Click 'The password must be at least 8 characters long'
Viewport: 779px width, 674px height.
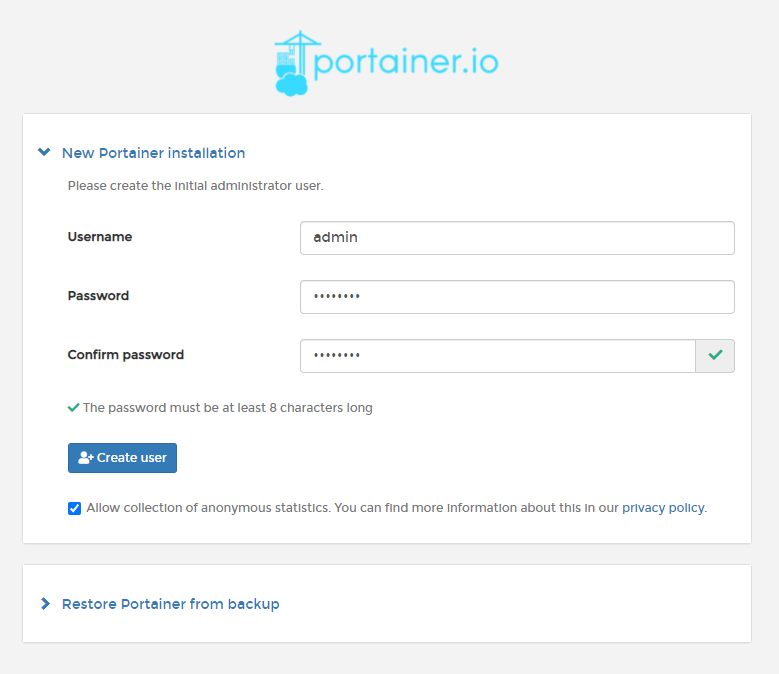tap(228, 408)
